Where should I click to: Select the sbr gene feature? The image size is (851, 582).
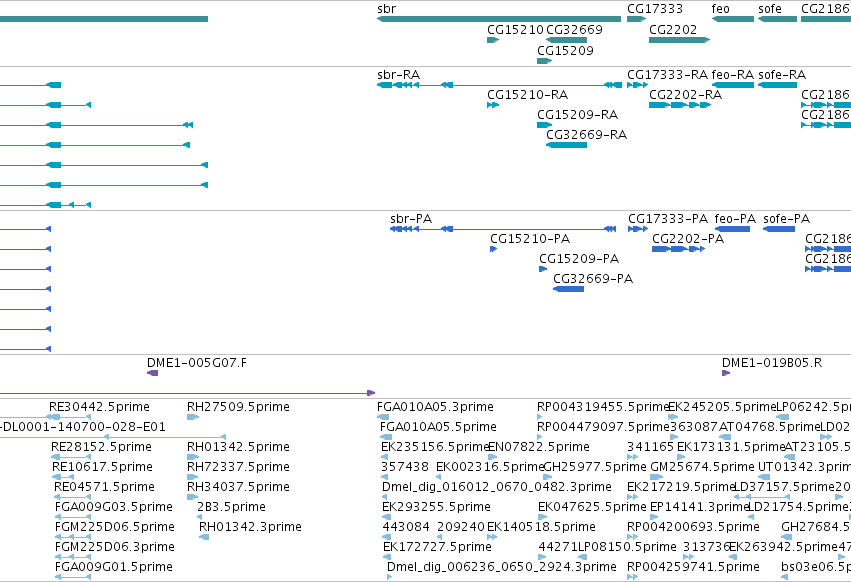[x=499, y=19]
